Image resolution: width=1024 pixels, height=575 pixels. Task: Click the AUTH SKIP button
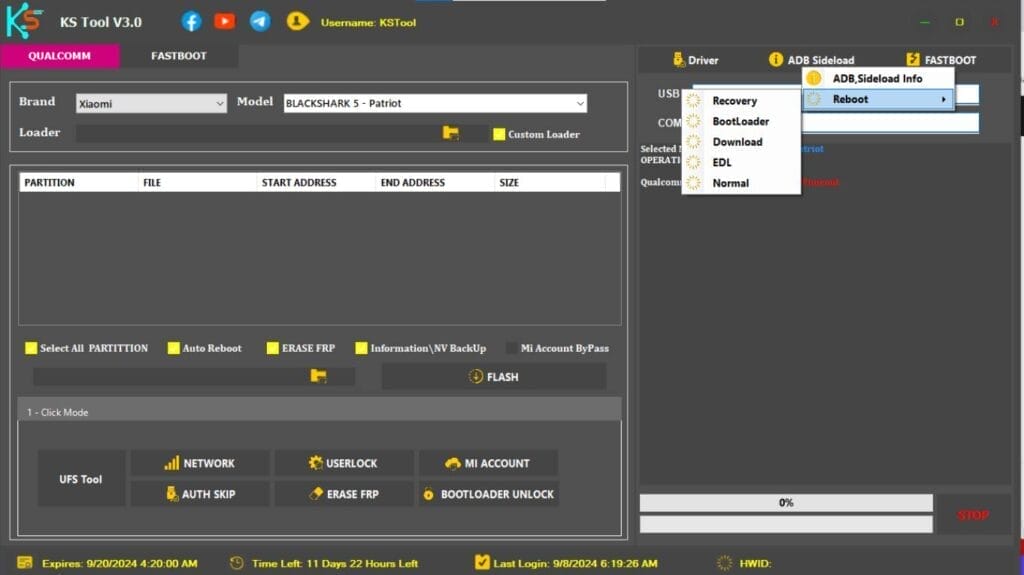[200, 494]
